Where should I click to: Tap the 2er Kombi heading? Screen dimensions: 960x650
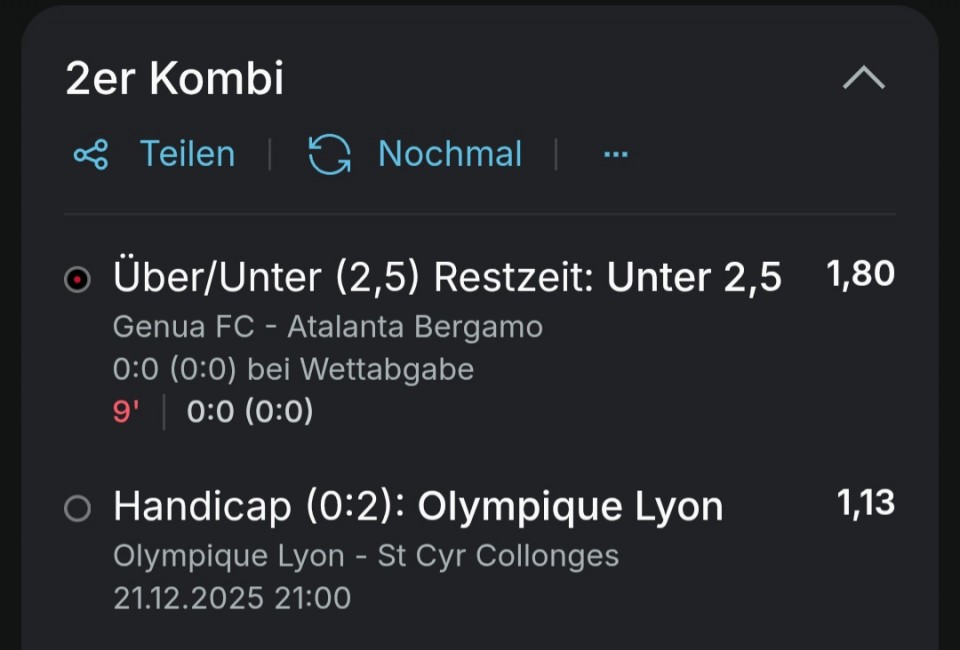click(x=175, y=78)
